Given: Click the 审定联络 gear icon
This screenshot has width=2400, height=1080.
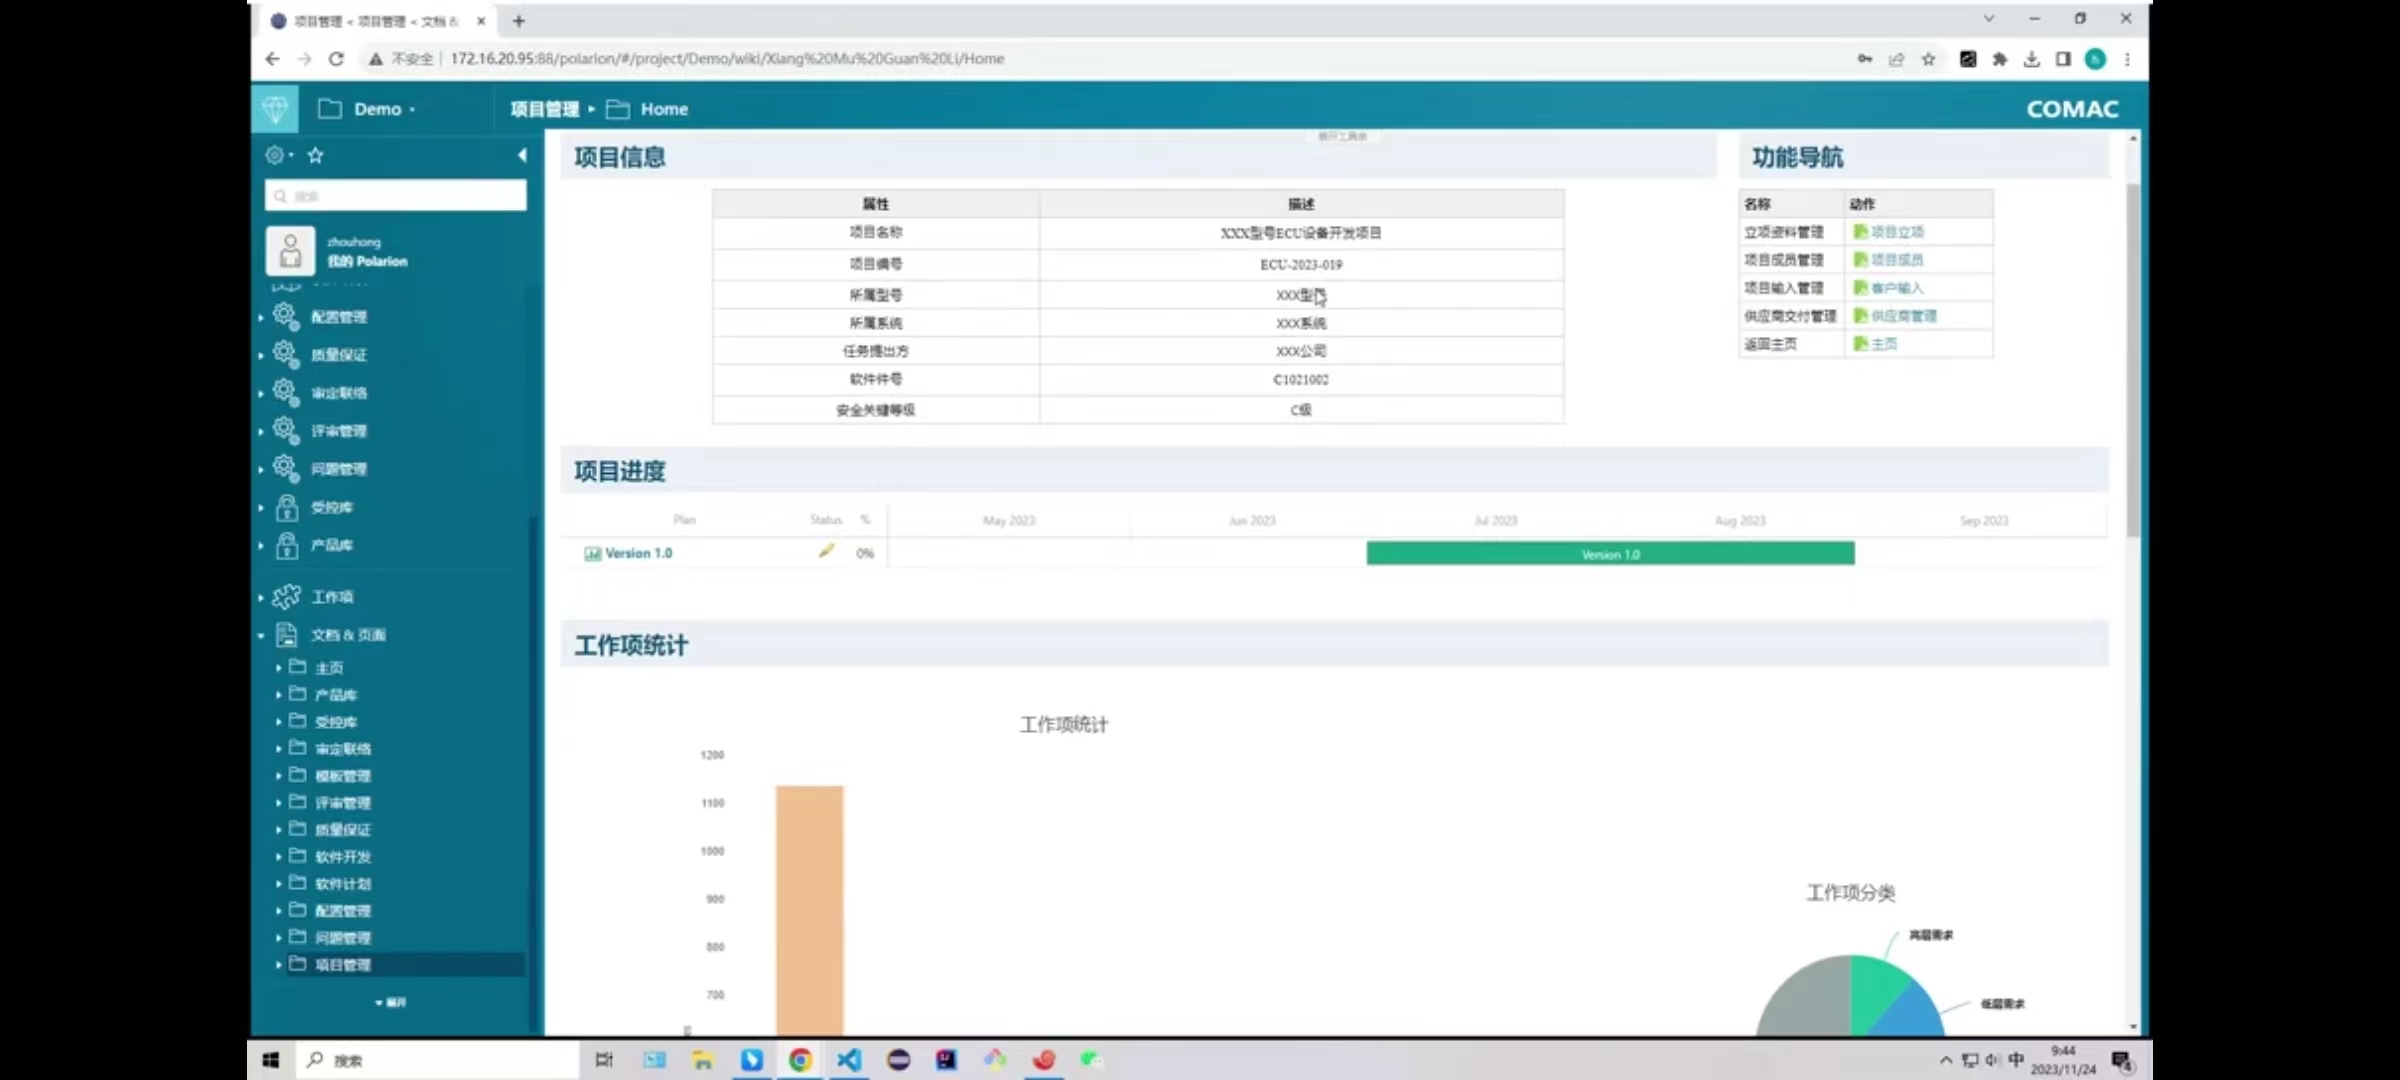Looking at the screenshot, I should pos(286,392).
